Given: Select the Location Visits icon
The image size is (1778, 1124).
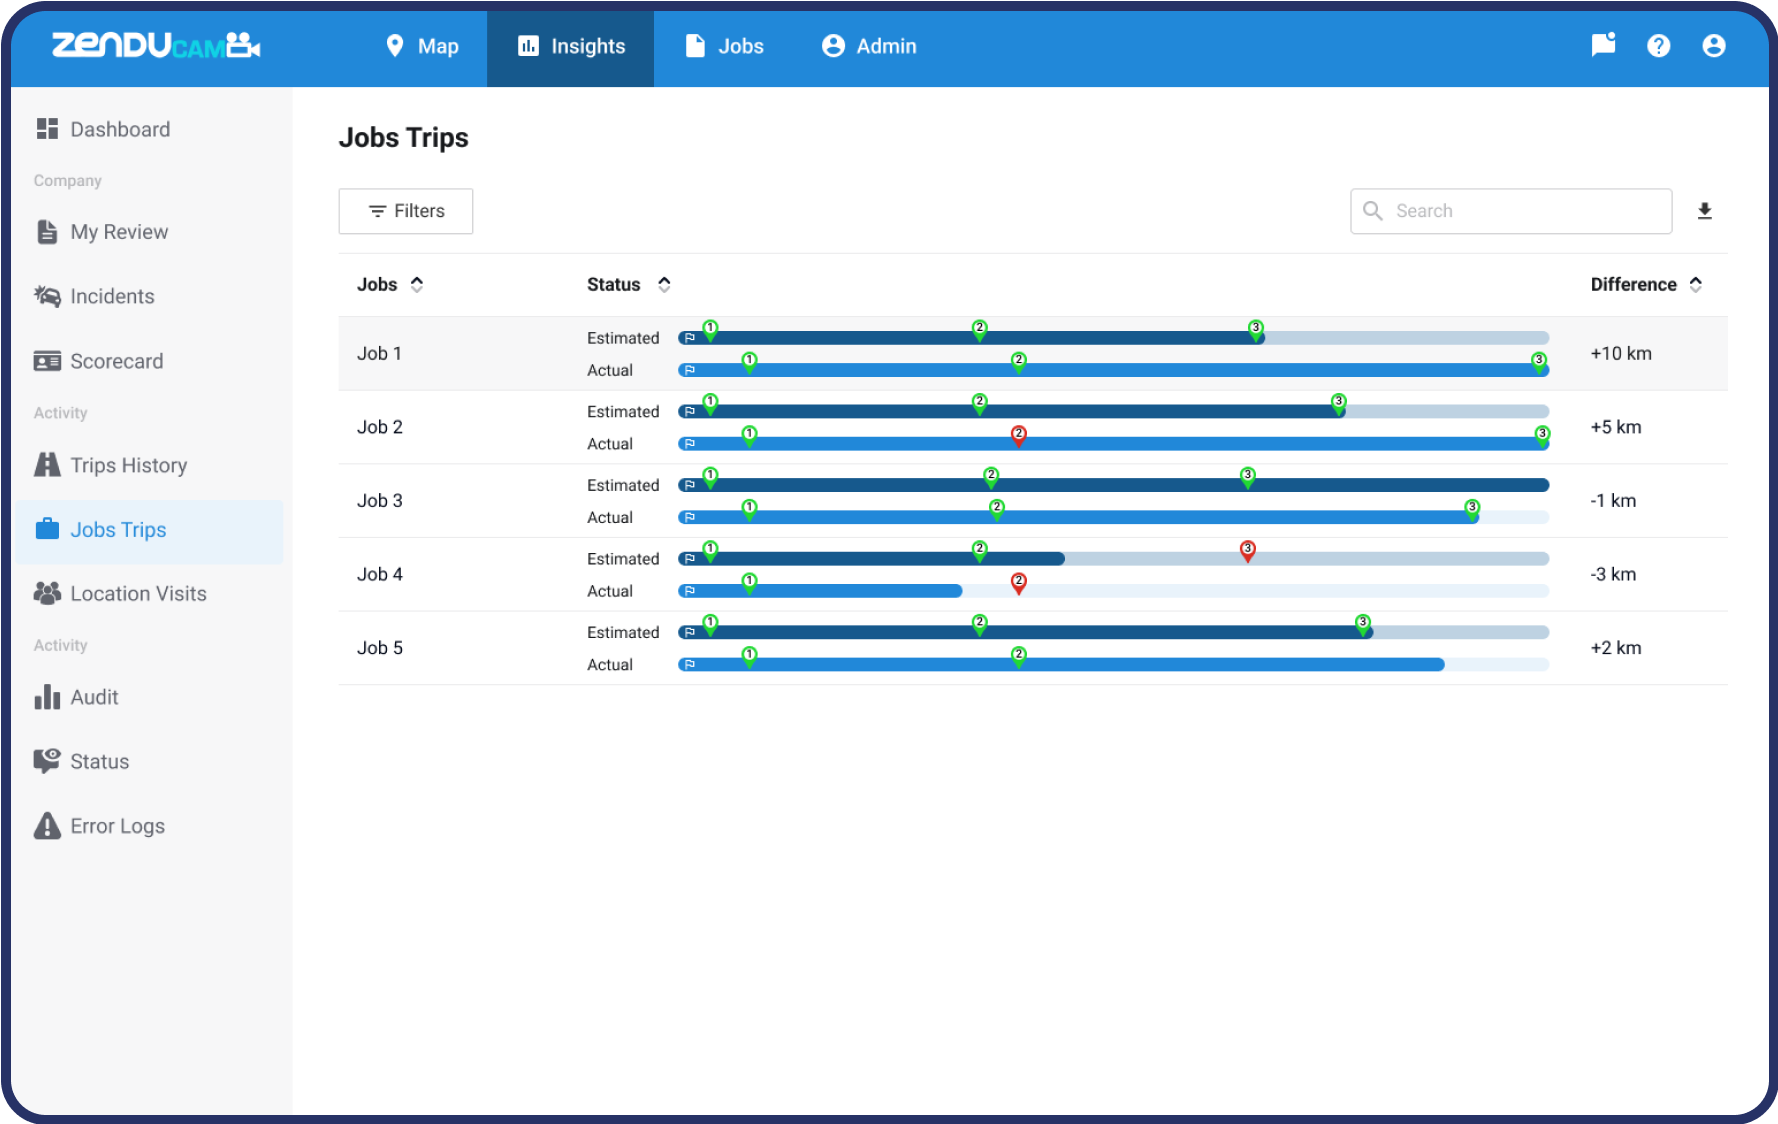Looking at the screenshot, I should (46, 593).
